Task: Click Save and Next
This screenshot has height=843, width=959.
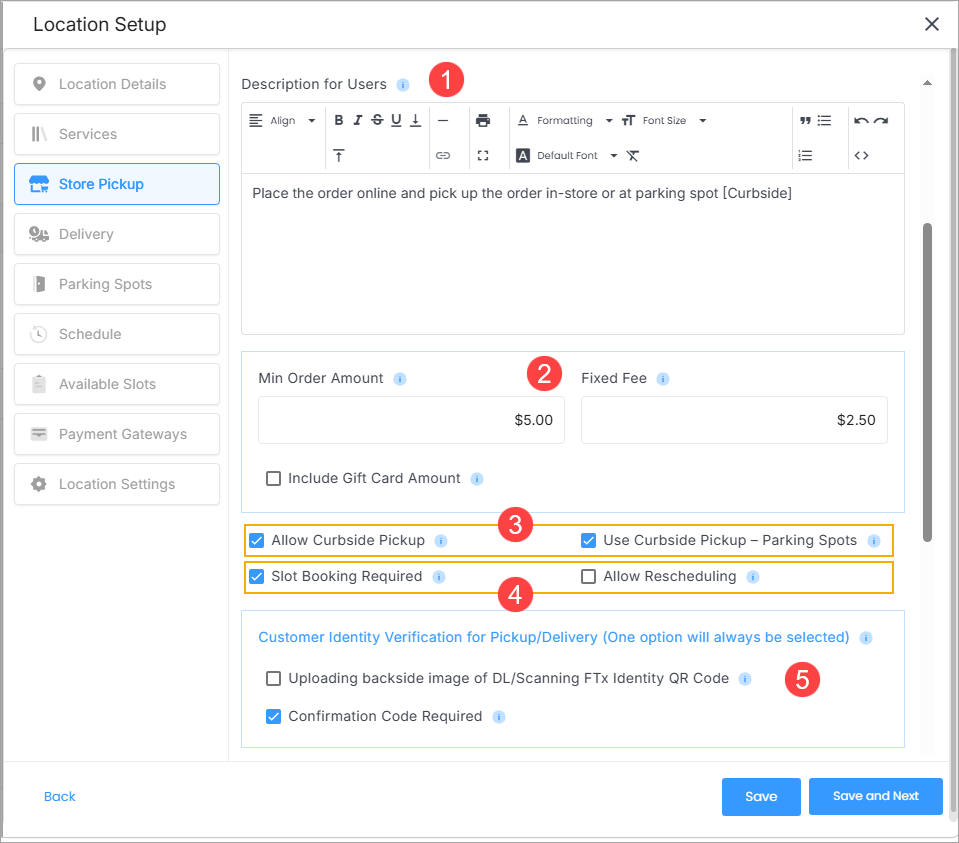Action: [x=875, y=797]
